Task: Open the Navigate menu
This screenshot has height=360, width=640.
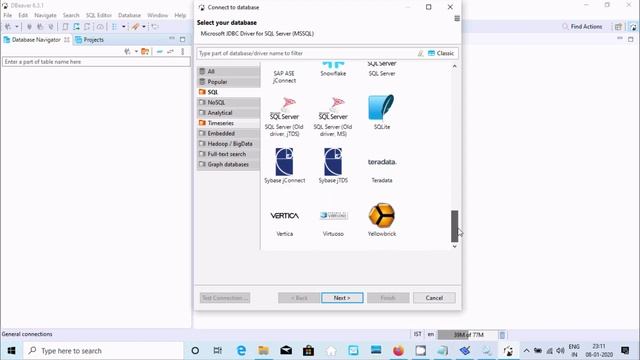Action: click(x=45, y=15)
